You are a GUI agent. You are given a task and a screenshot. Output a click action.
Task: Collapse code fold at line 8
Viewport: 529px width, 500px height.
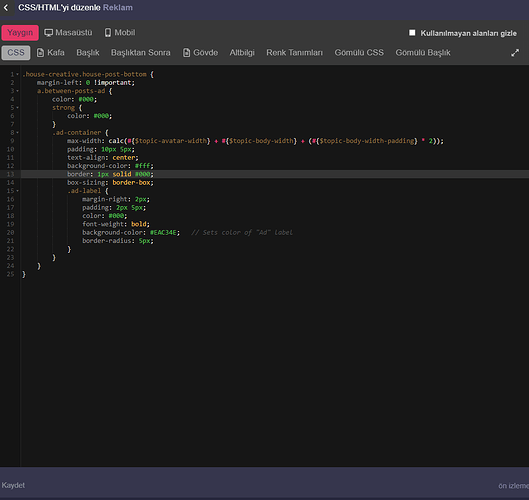coord(18,133)
